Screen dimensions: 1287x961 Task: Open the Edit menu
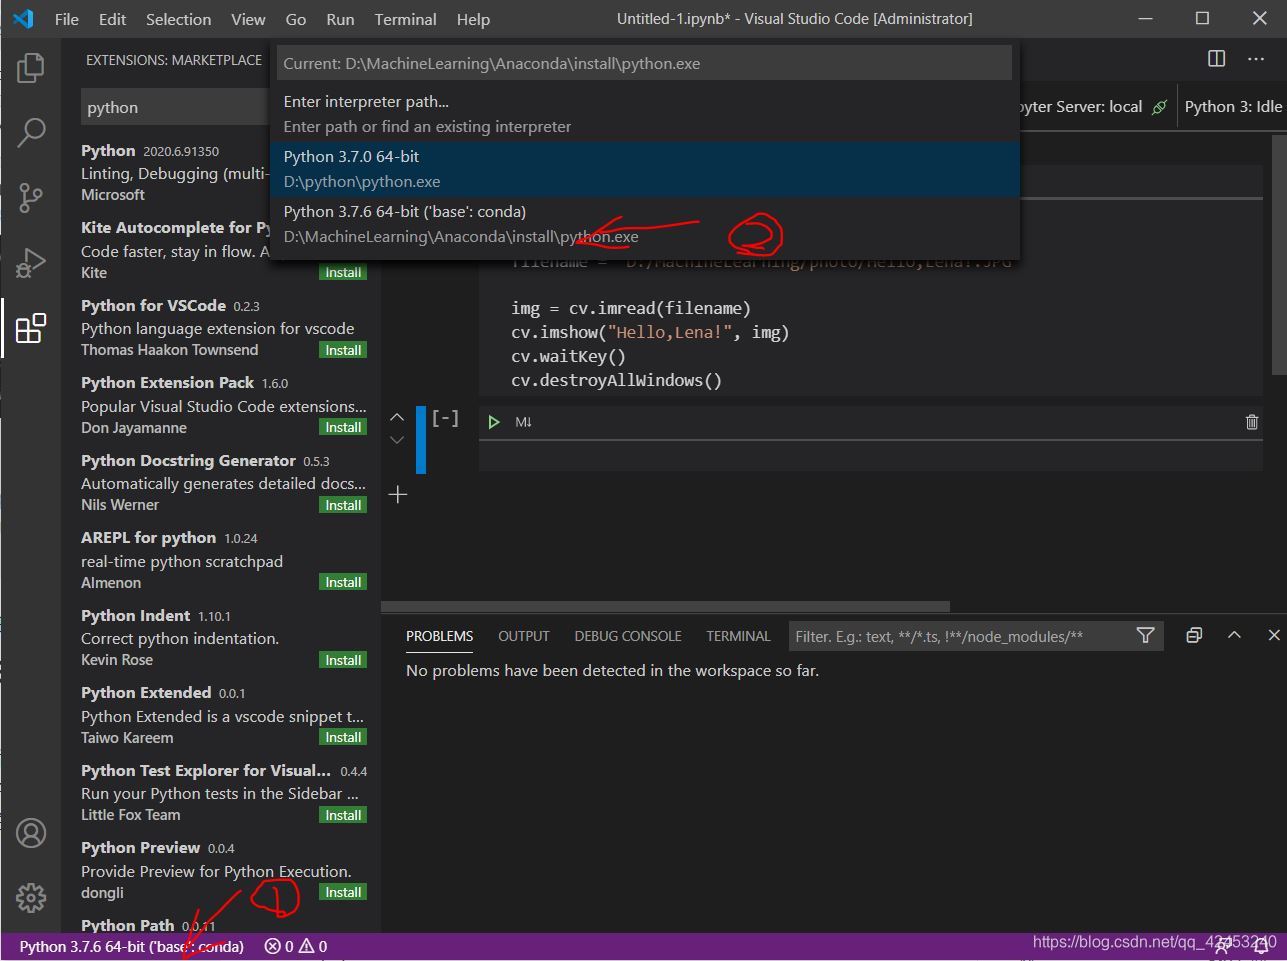click(x=113, y=19)
